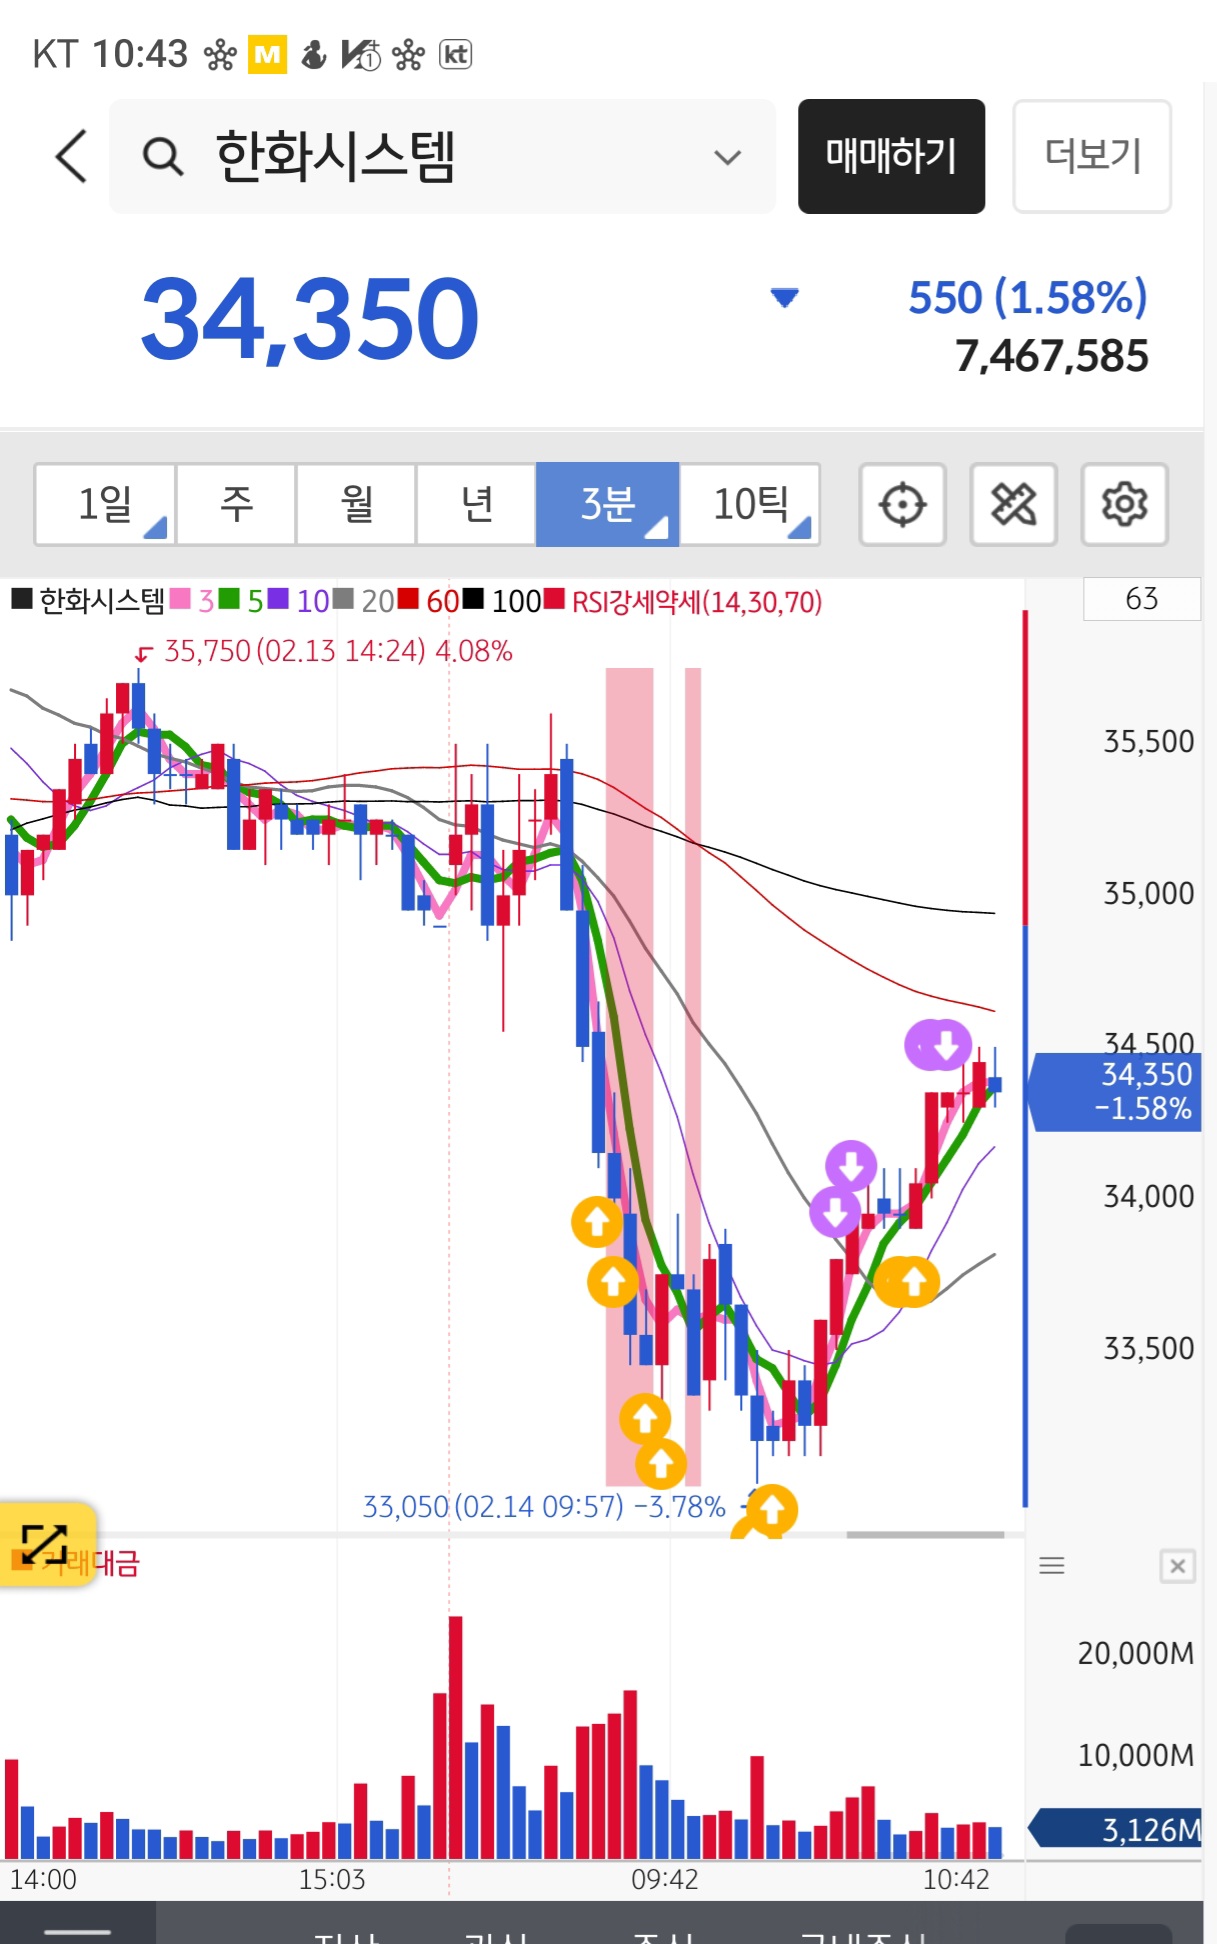Select the 월 monthly chart tab
Image resolution: width=1217 pixels, height=1944 pixels.
[357, 504]
